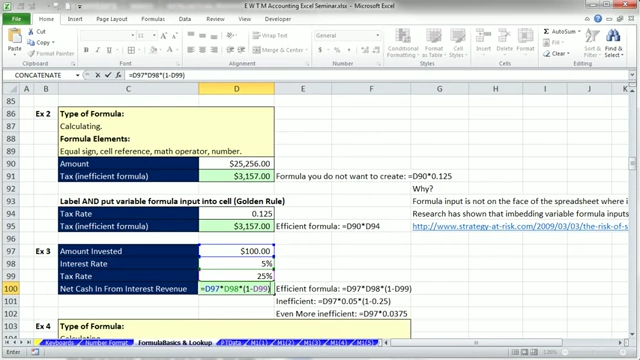This screenshot has width=640, height=360.
Task: Select column D header
Action: pyautogui.click(x=236, y=89)
